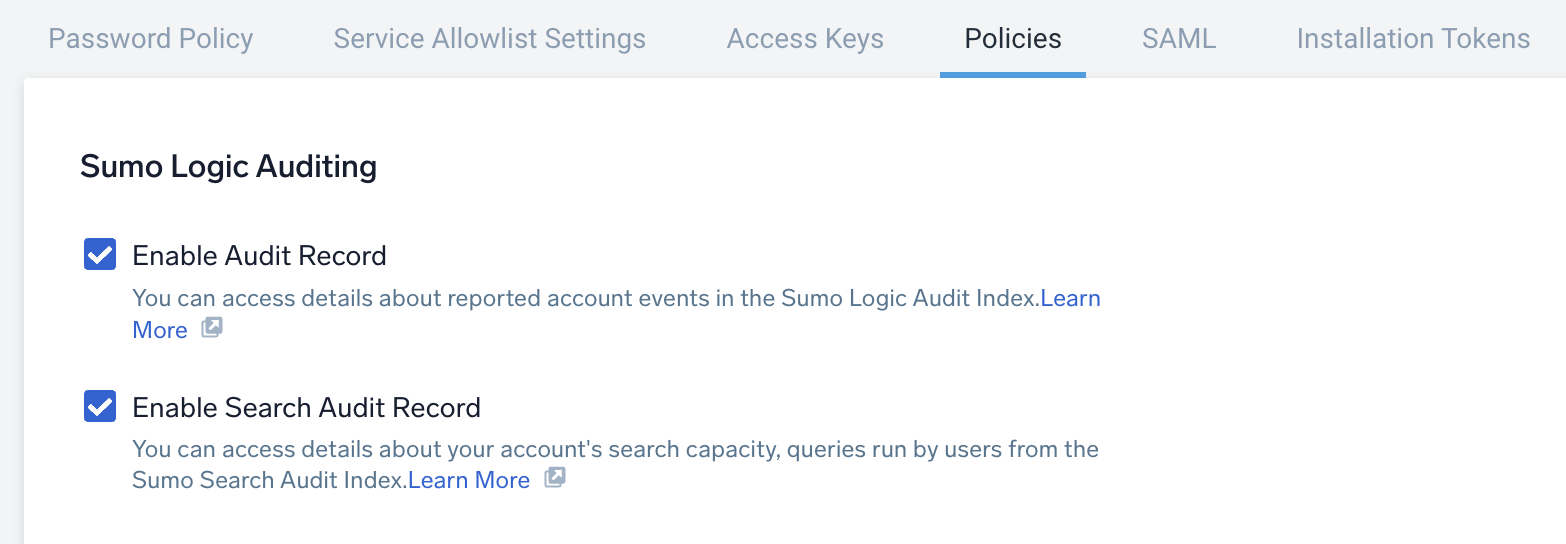Click the Sumo Logic Auditing heading
This screenshot has width=1566, height=544.
click(x=228, y=166)
